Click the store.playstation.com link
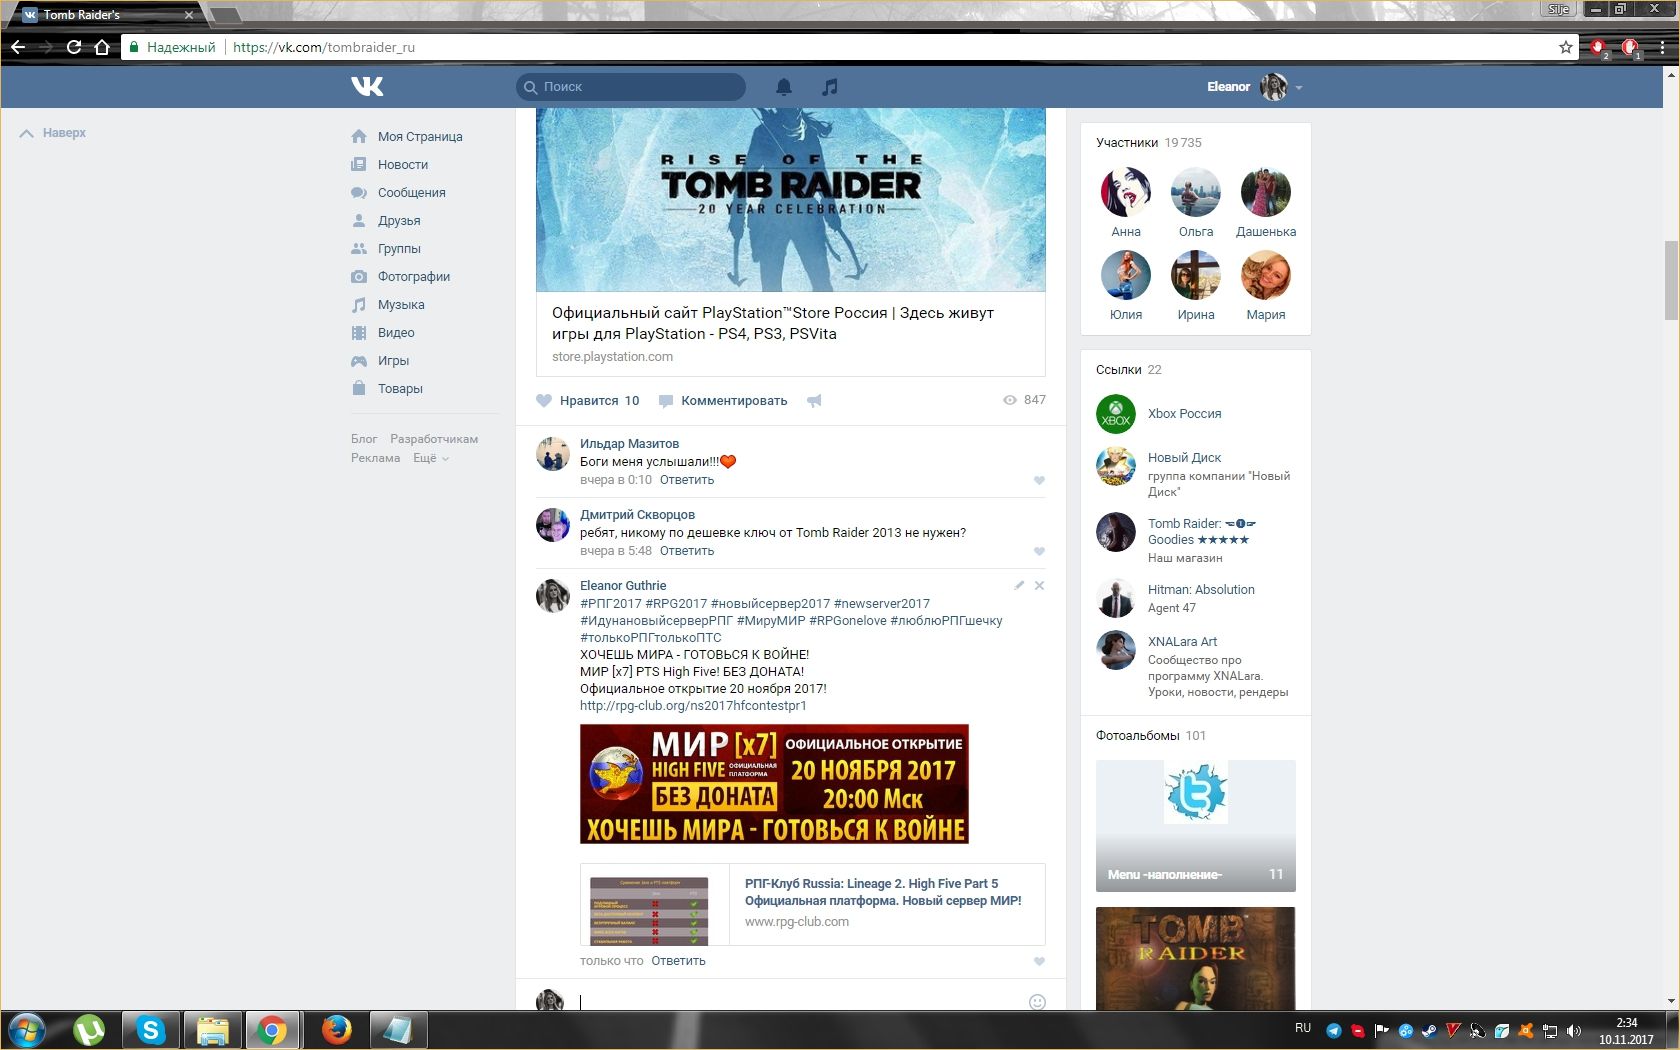The image size is (1680, 1050). (612, 357)
